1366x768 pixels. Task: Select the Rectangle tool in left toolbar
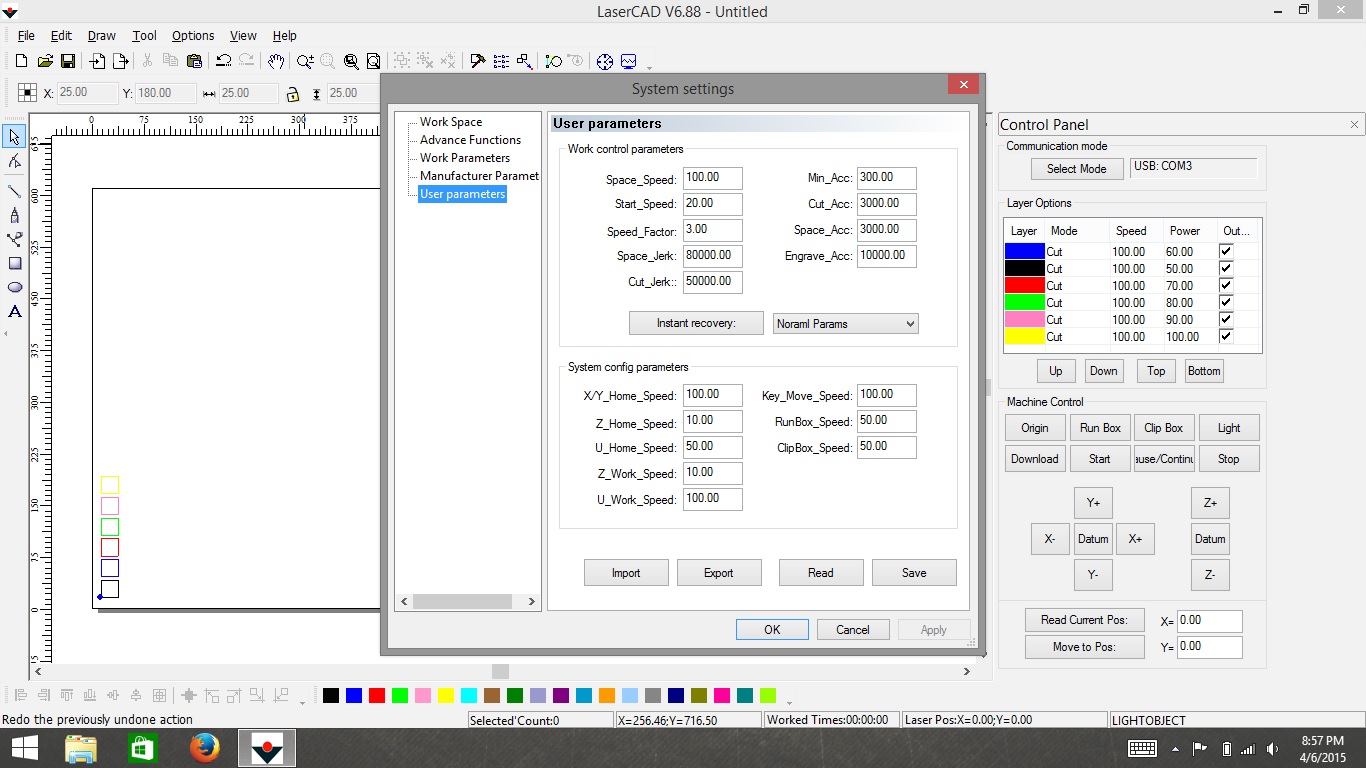(14, 264)
